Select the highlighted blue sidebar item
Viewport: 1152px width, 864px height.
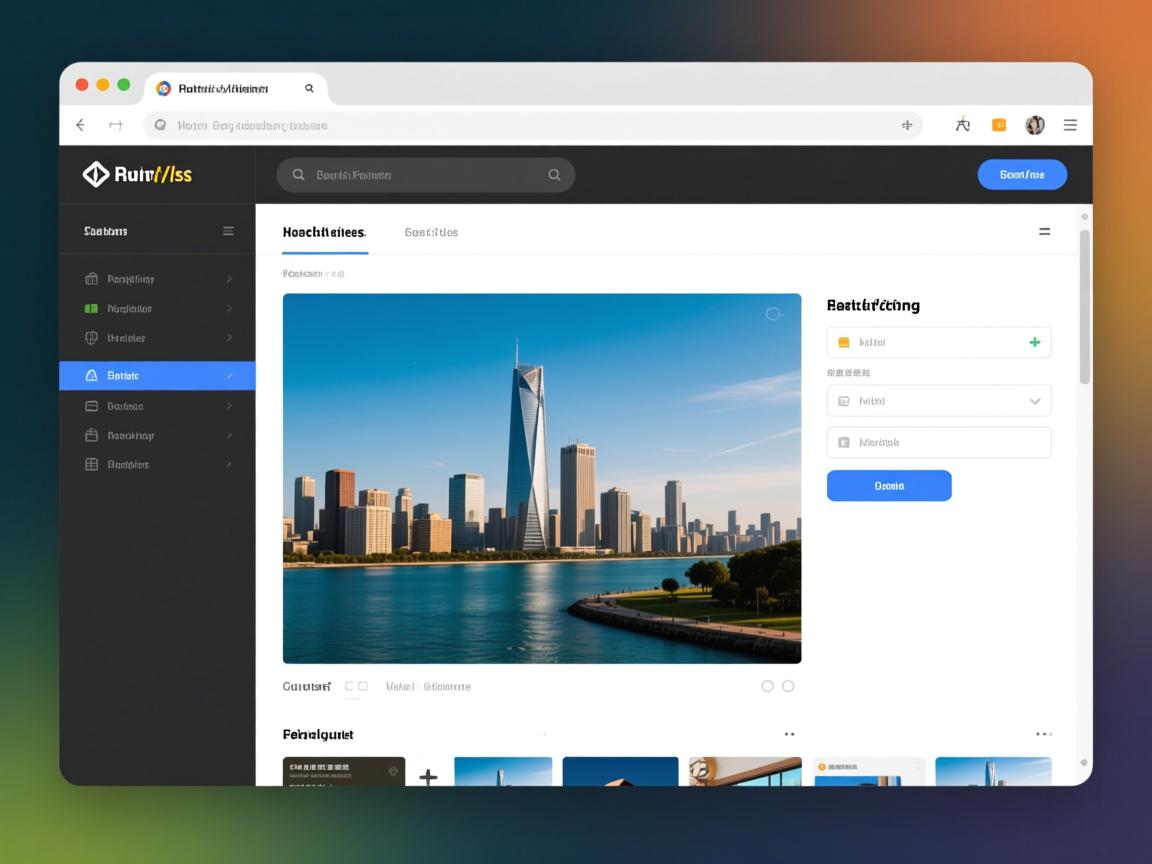pyautogui.click(x=157, y=376)
